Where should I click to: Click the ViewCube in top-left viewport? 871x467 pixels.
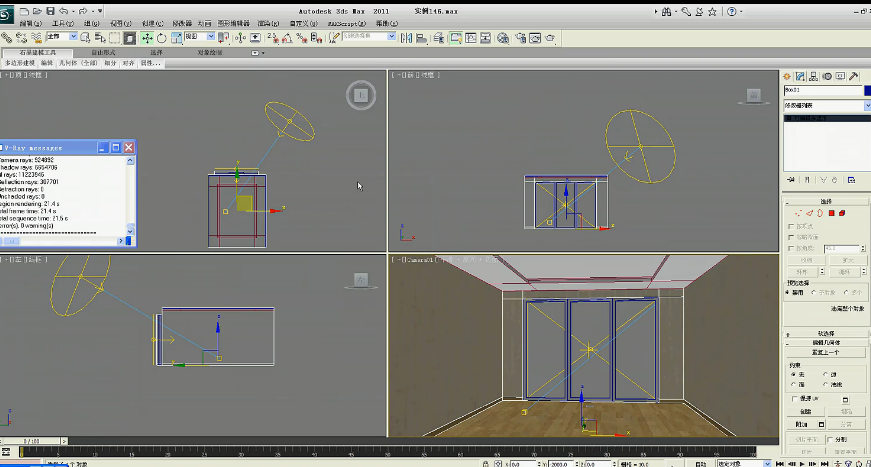click(x=361, y=96)
